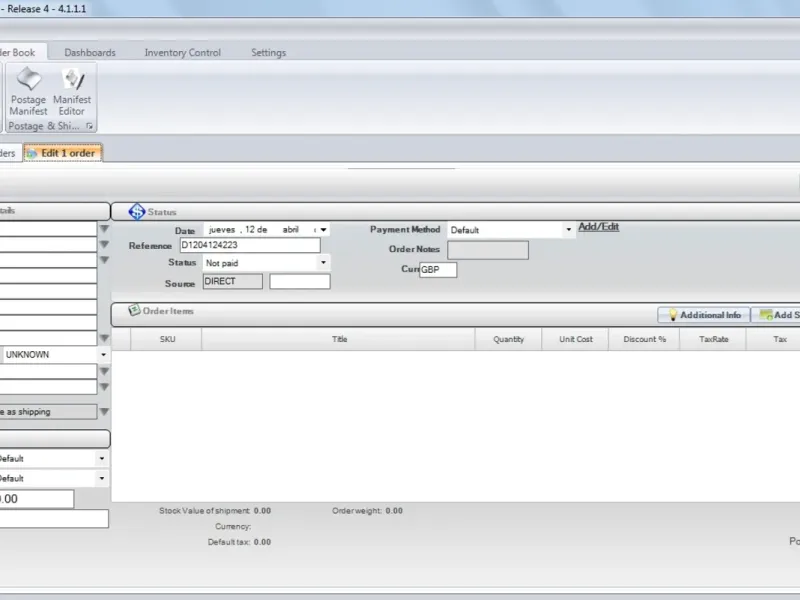The height and width of the screenshot is (600, 800).
Task: Open the Settings ribbon tab
Action: pyautogui.click(x=268, y=53)
